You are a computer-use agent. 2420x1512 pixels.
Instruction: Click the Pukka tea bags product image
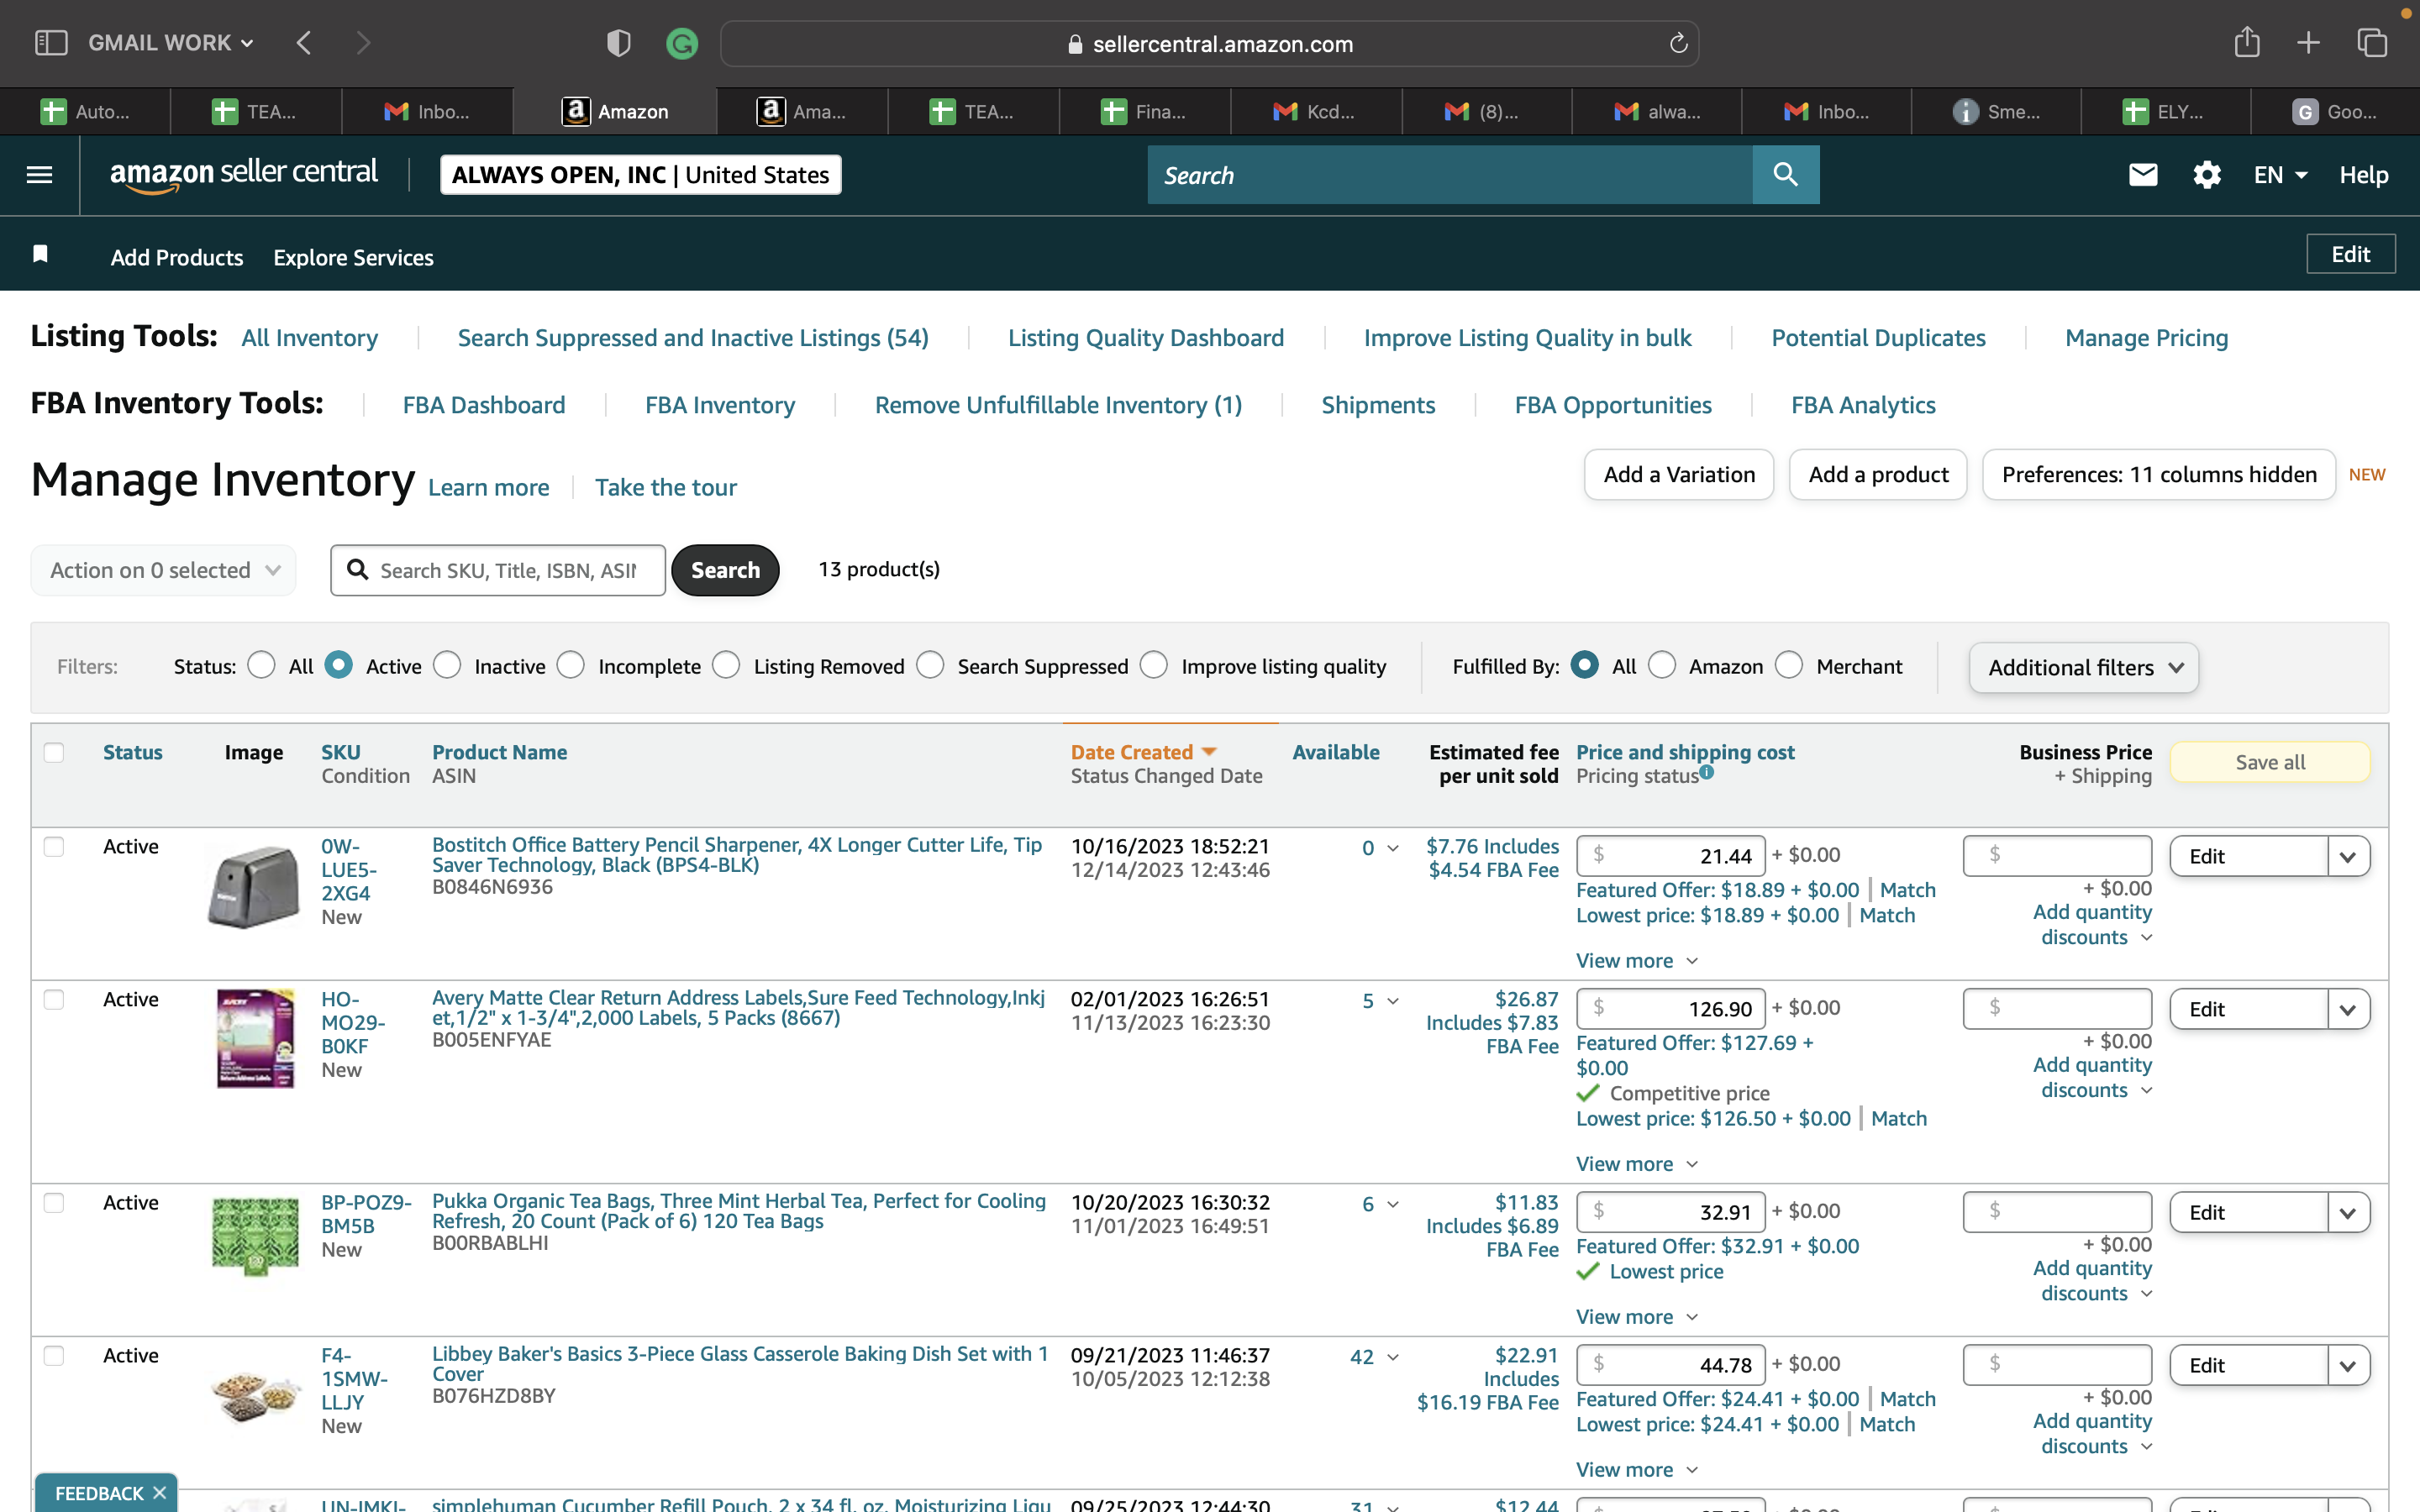point(256,1236)
